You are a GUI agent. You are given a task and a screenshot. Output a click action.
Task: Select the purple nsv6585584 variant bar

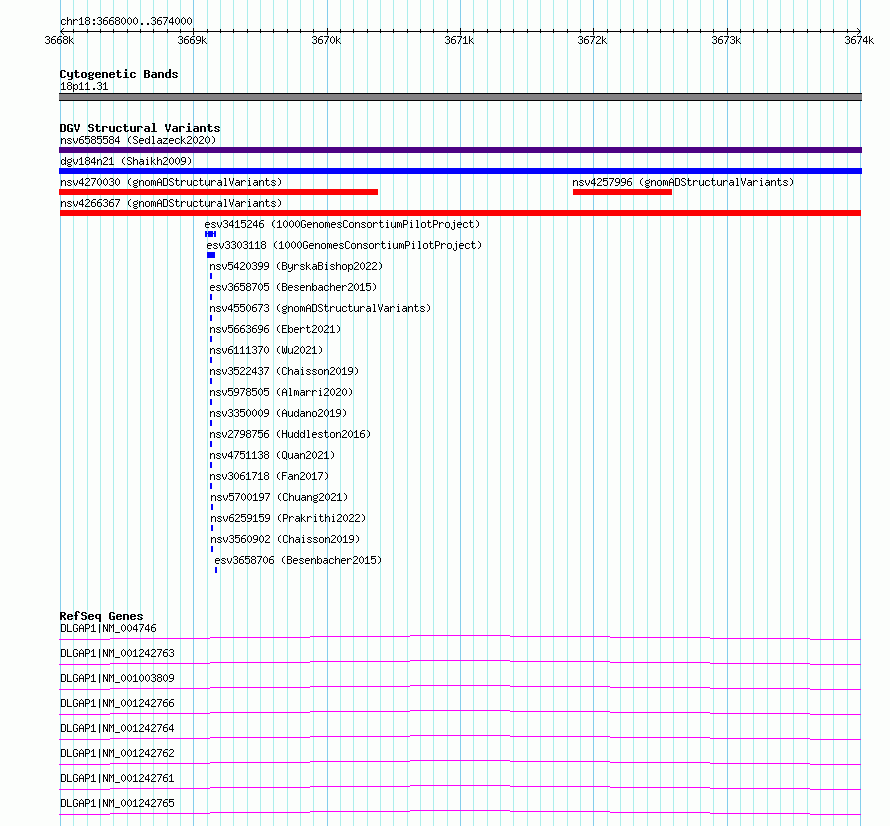[460, 150]
